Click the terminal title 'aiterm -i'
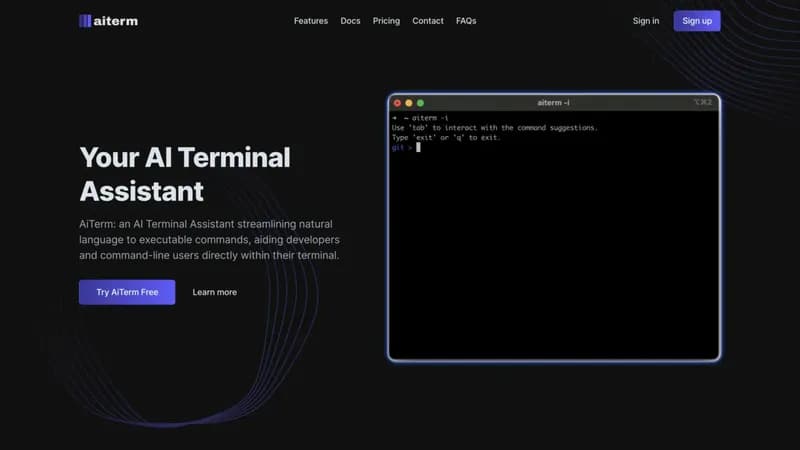This screenshot has height=450, width=800. 553,103
